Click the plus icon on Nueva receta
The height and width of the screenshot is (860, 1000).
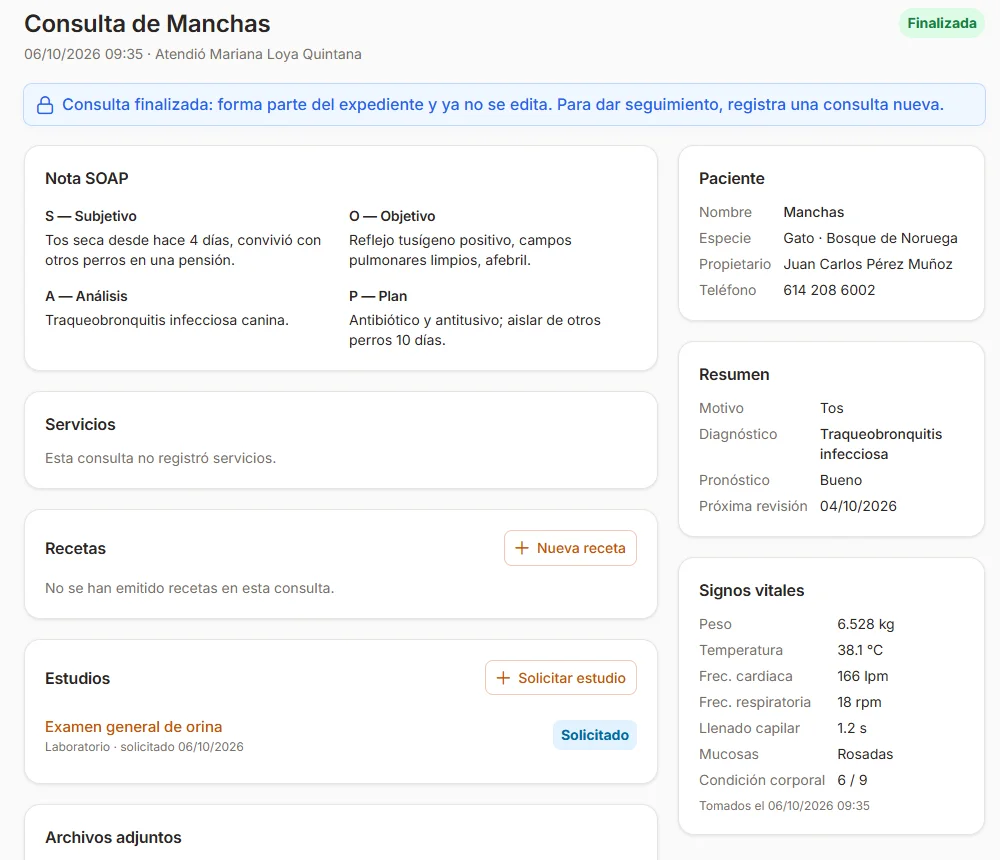[522, 548]
